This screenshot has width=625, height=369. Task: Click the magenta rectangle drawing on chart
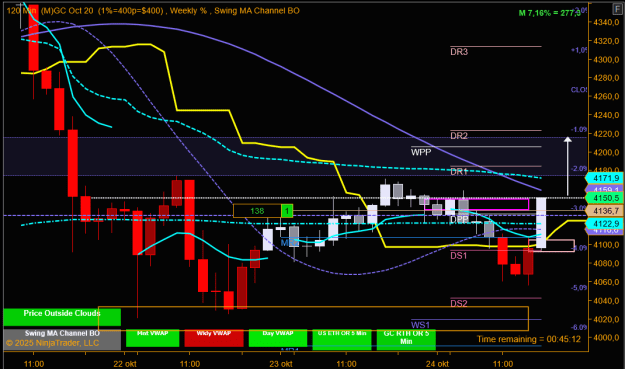(x=477, y=204)
